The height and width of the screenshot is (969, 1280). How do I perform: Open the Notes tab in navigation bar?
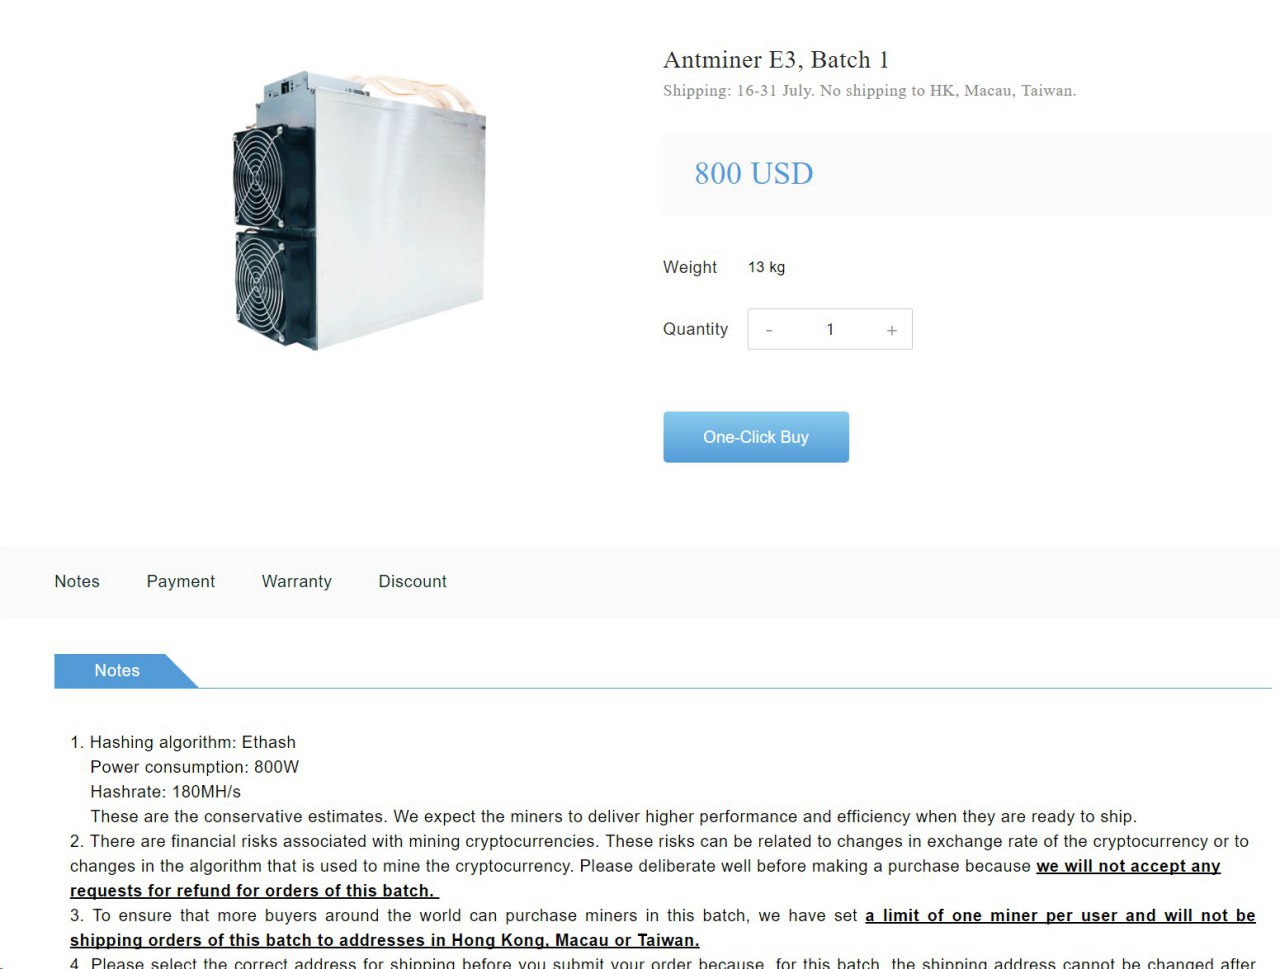pyautogui.click(x=77, y=581)
